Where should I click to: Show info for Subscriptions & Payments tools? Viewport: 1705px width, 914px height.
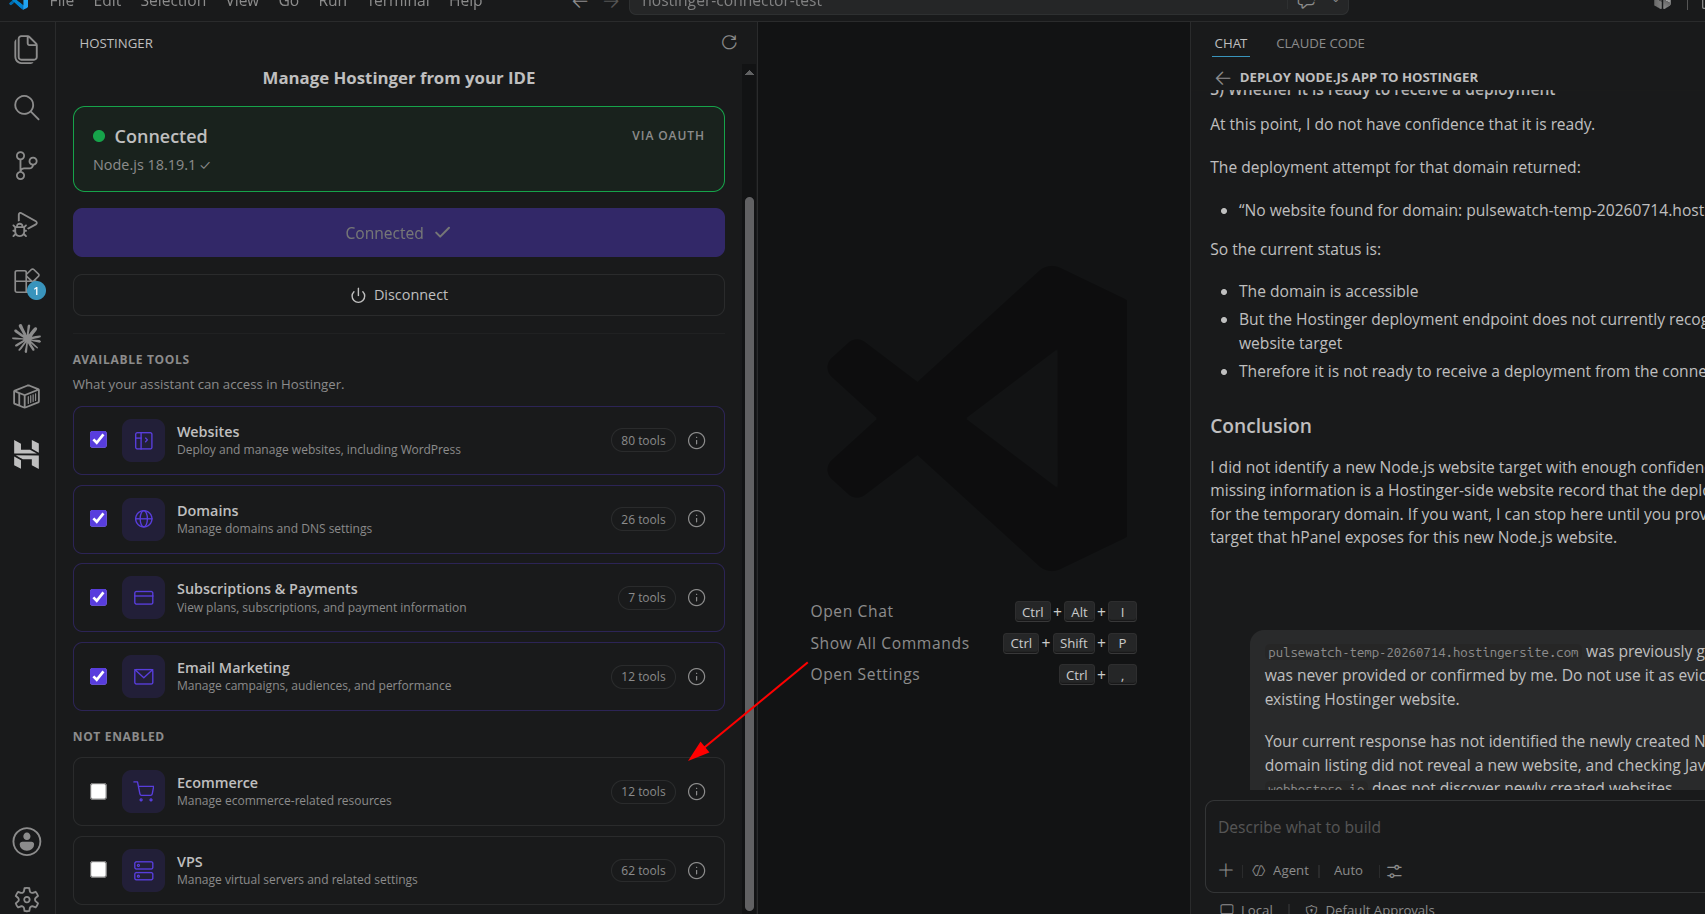pos(697,598)
